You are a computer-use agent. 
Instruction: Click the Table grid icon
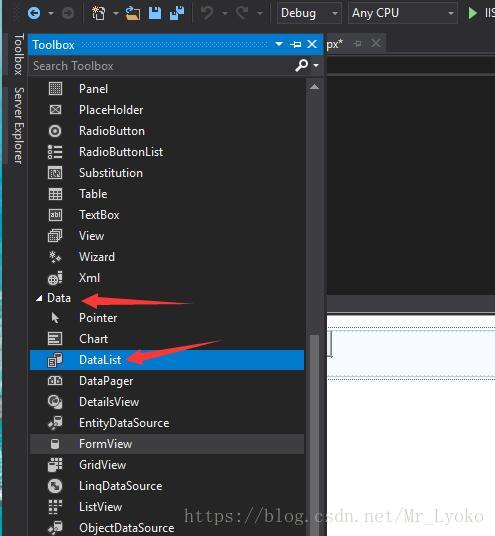click(x=55, y=194)
